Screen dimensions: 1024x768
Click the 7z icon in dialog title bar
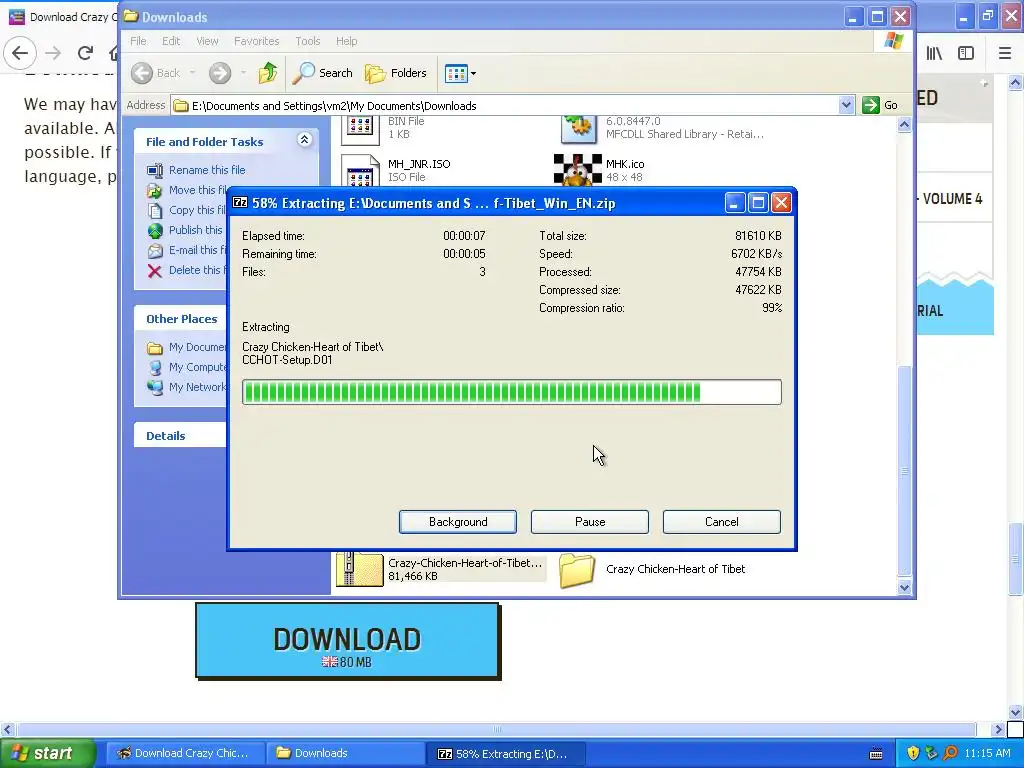240,203
